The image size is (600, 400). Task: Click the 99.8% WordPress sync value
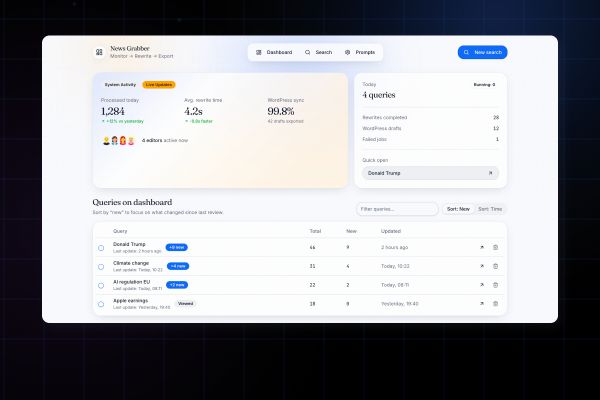[x=281, y=111]
